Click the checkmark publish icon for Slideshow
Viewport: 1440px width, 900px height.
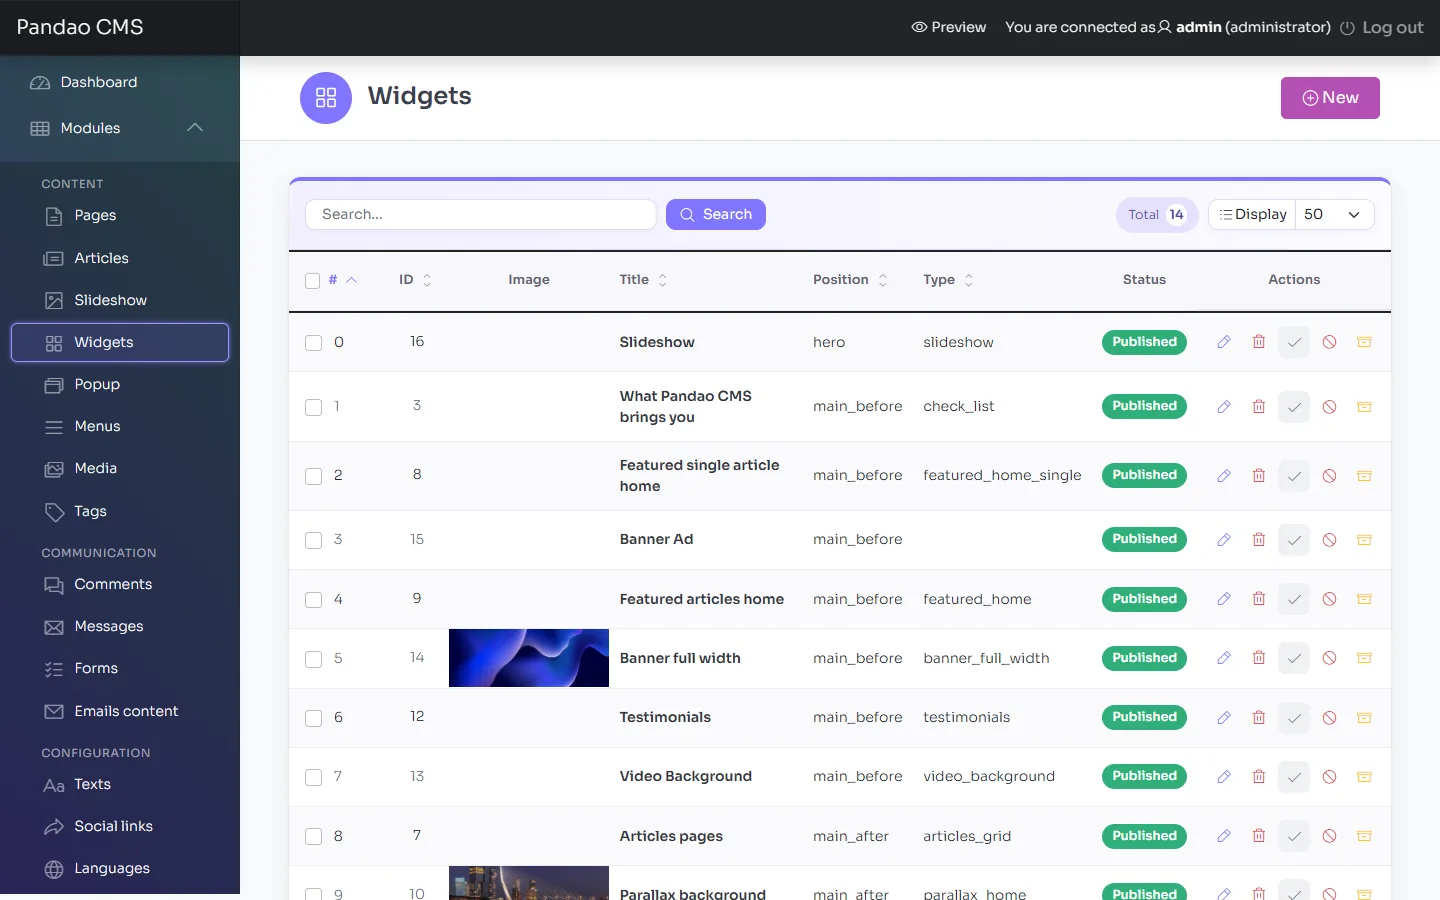click(x=1294, y=342)
